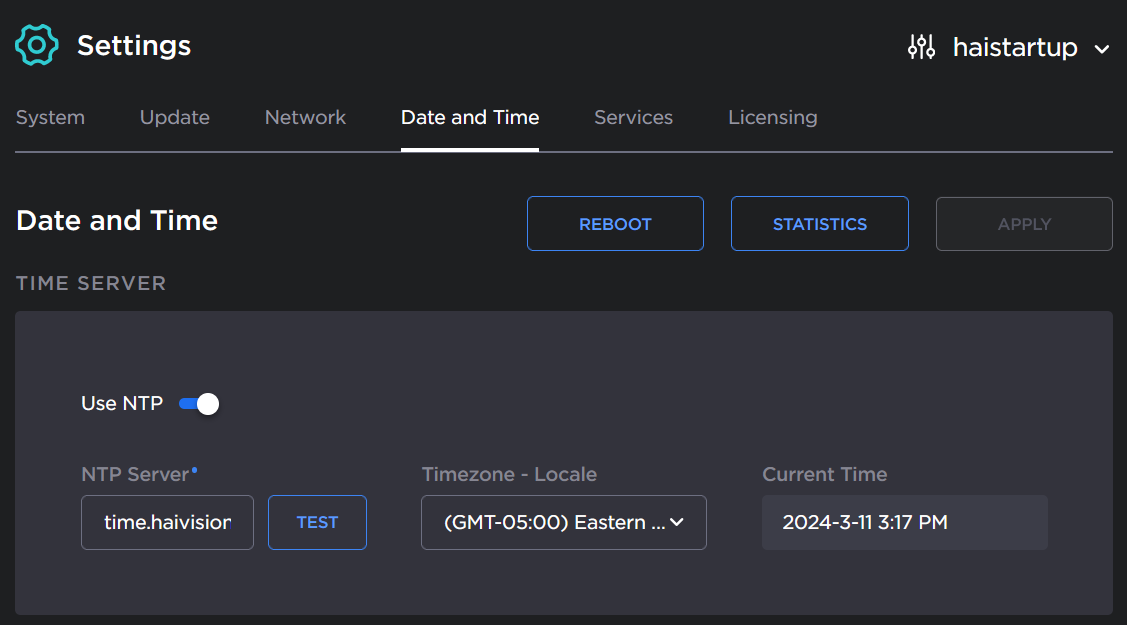Focus the NTP Server address field
The height and width of the screenshot is (625, 1127).
[167, 522]
